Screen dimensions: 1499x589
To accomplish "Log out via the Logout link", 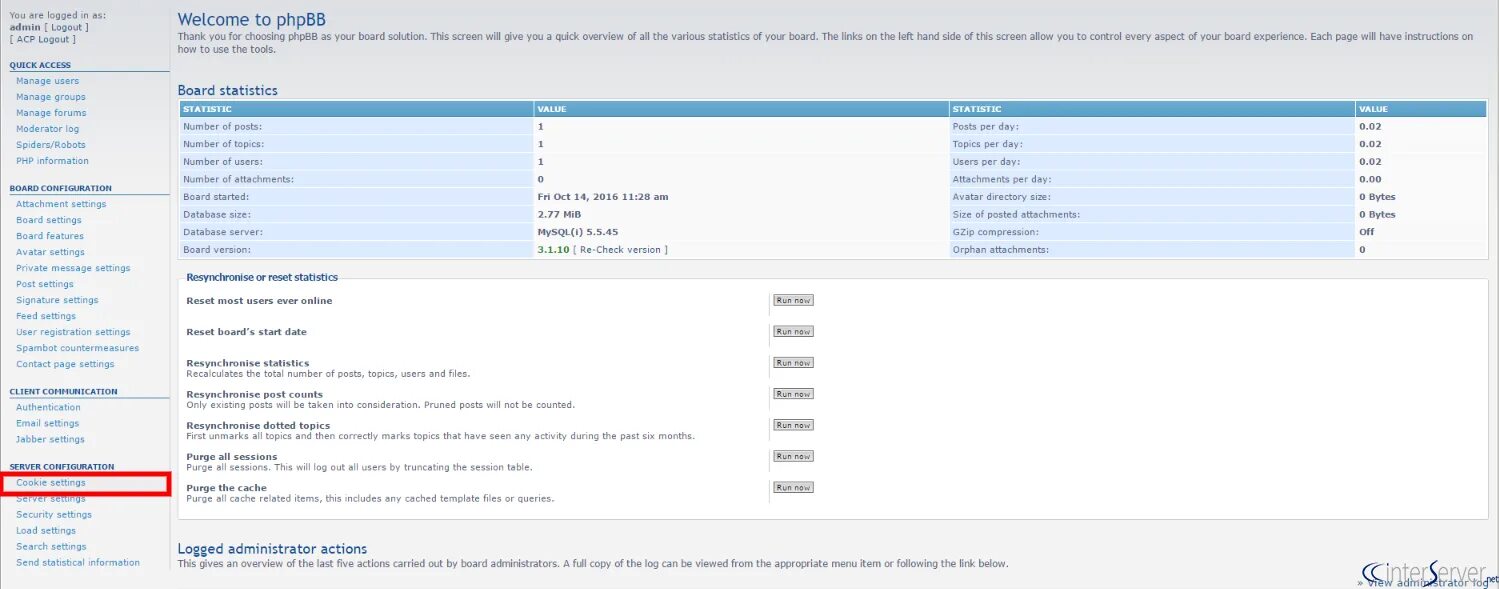I will 66,28.
